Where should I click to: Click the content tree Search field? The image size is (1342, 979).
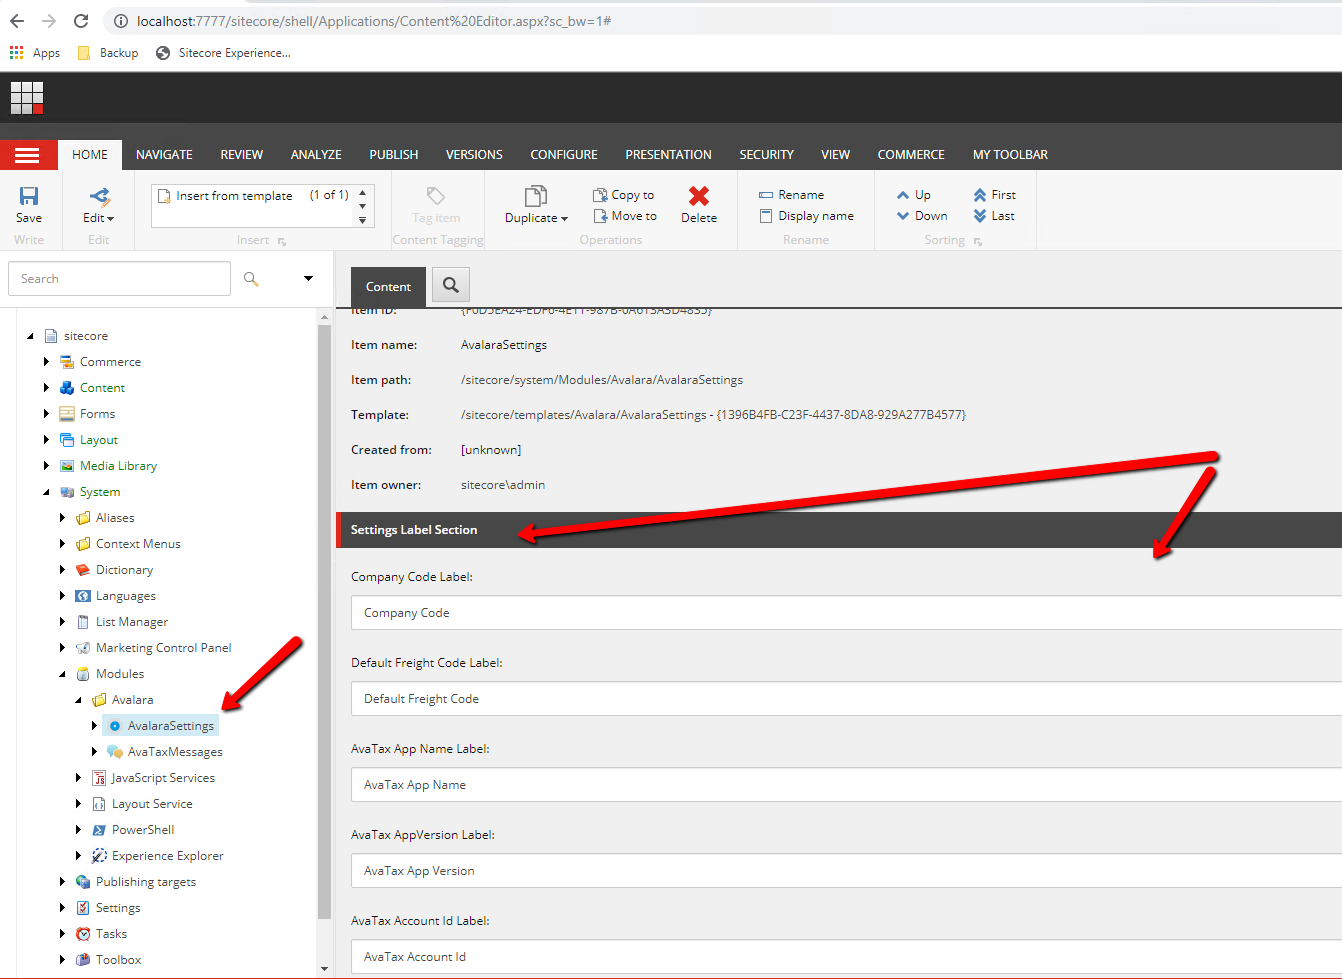[119, 279]
